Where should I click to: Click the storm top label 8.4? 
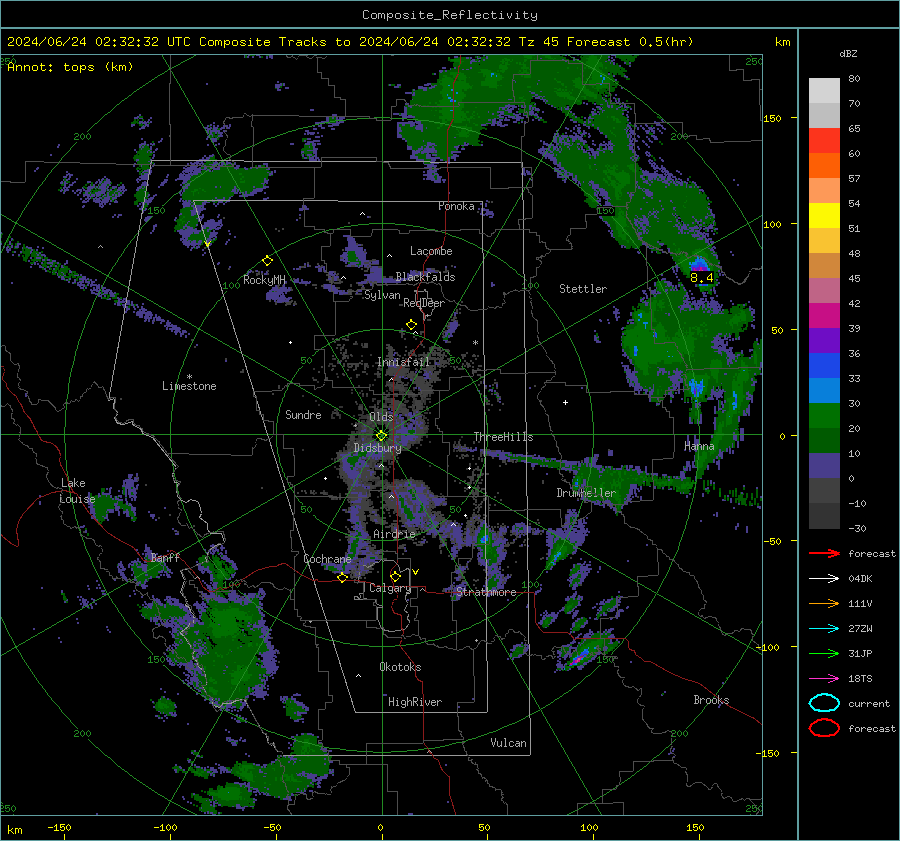pyautogui.click(x=701, y=278)
